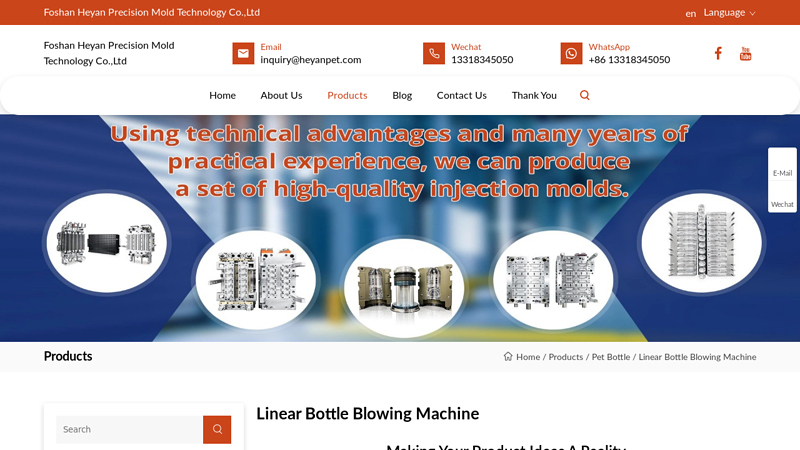
Task: Go to Home menu item
Action: pos(222,95)
